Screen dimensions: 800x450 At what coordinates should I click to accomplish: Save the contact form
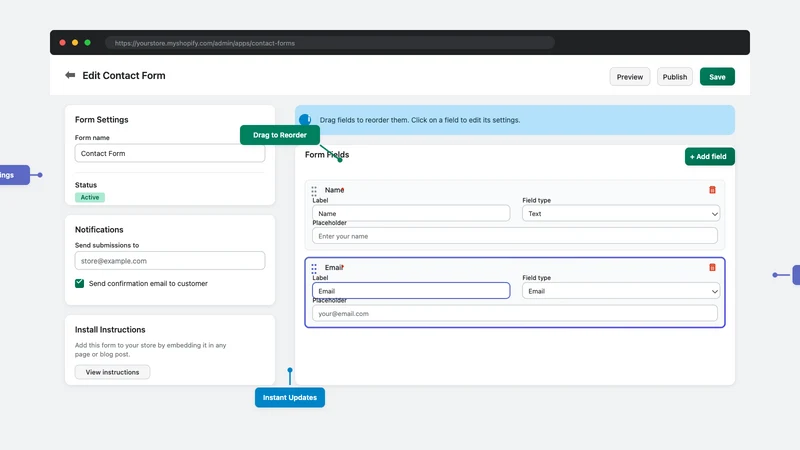coord(717,77)
